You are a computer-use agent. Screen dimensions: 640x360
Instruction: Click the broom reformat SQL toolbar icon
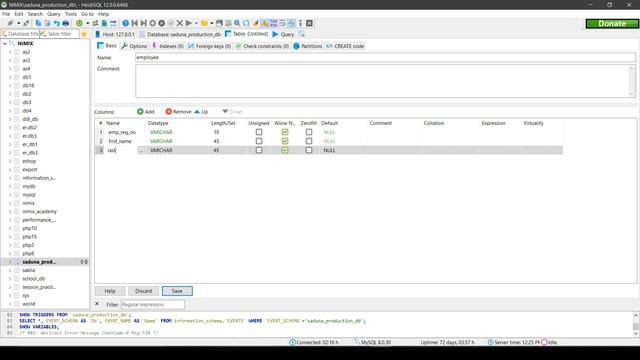tap(256, 23)
